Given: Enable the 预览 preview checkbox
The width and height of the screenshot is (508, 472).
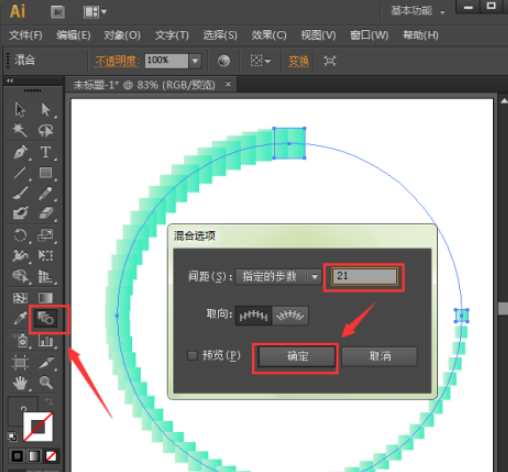Looking at the screenshot, I should coord(192,356).
